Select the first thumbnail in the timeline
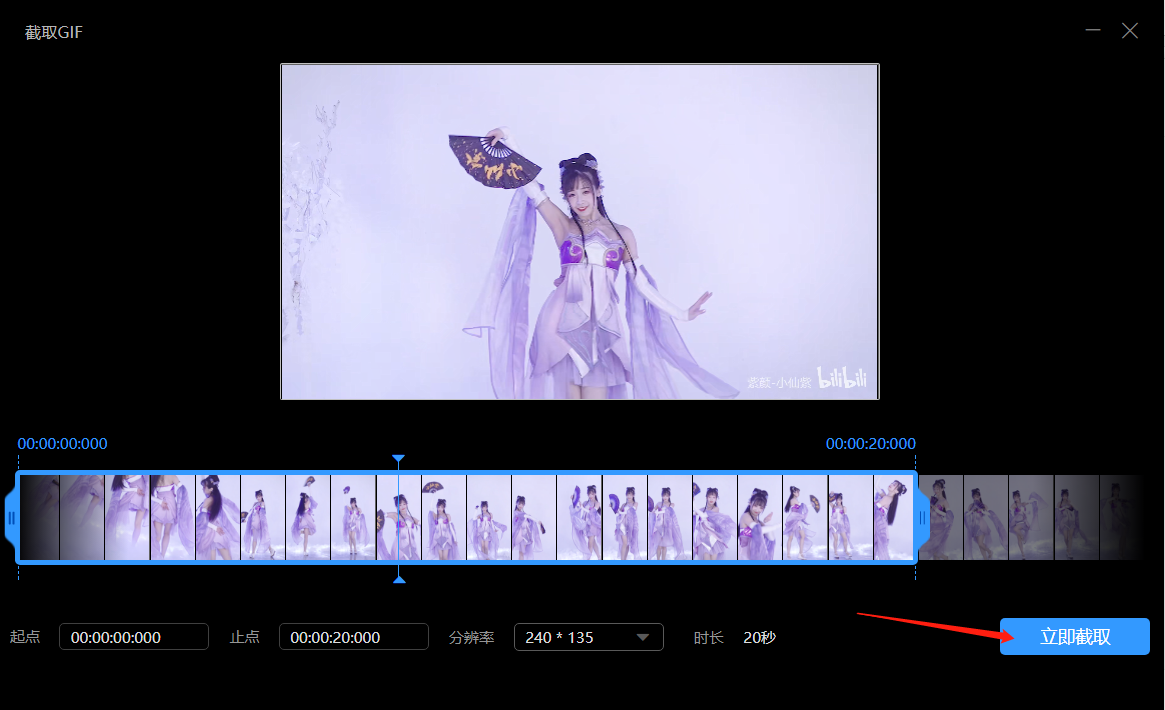Screen dimensions: 1165x710 (39, 518)
